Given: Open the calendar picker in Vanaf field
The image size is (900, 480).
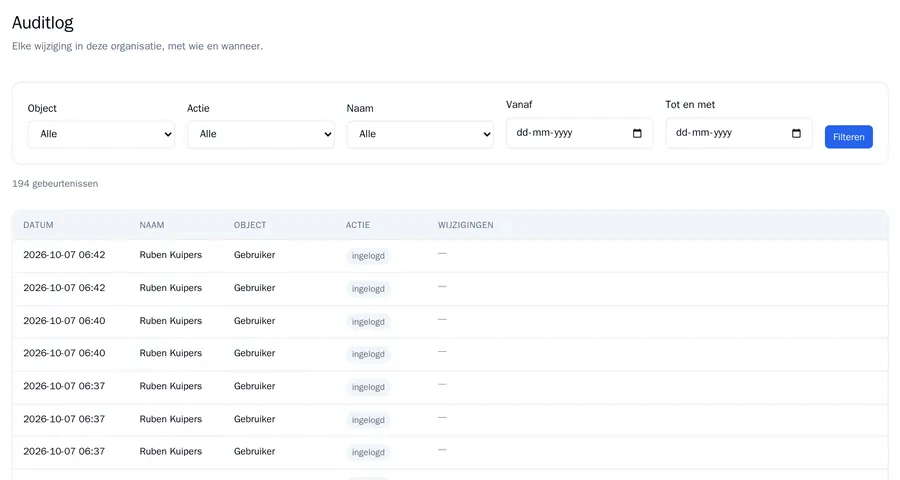Looking at the screenshot, I should coord(637,133).
